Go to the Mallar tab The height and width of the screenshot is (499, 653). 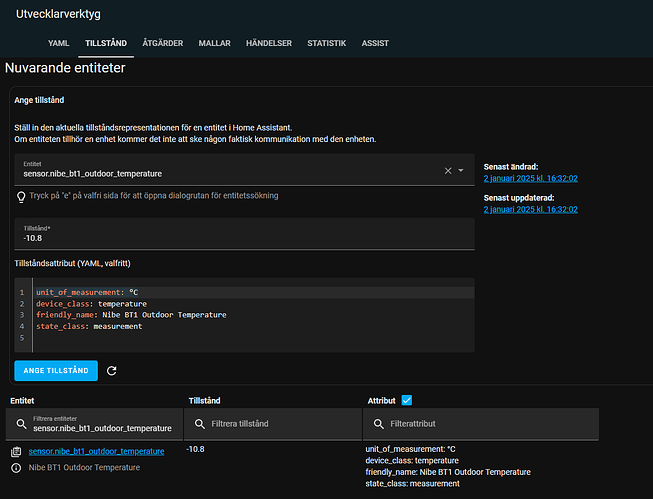[x=215, y=44]
